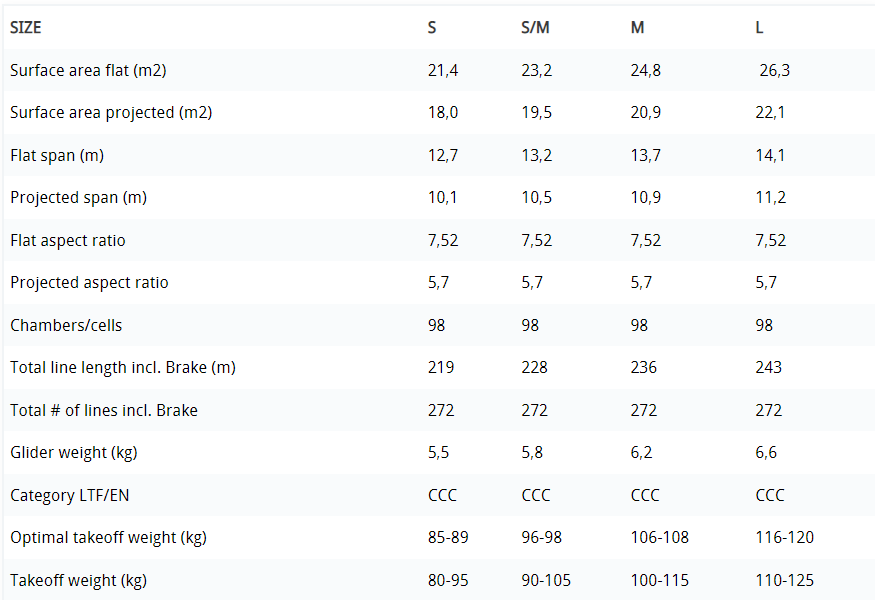Click the S/M column header
The height and width of the screenshot is (600, 875).
coord(535,28)
